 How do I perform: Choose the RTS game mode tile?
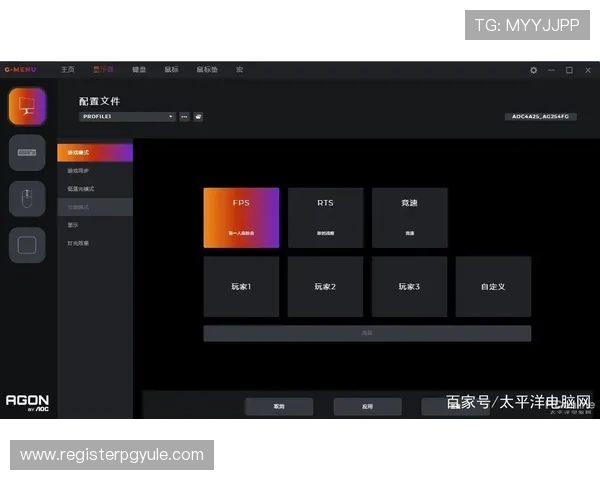[325, 218]
